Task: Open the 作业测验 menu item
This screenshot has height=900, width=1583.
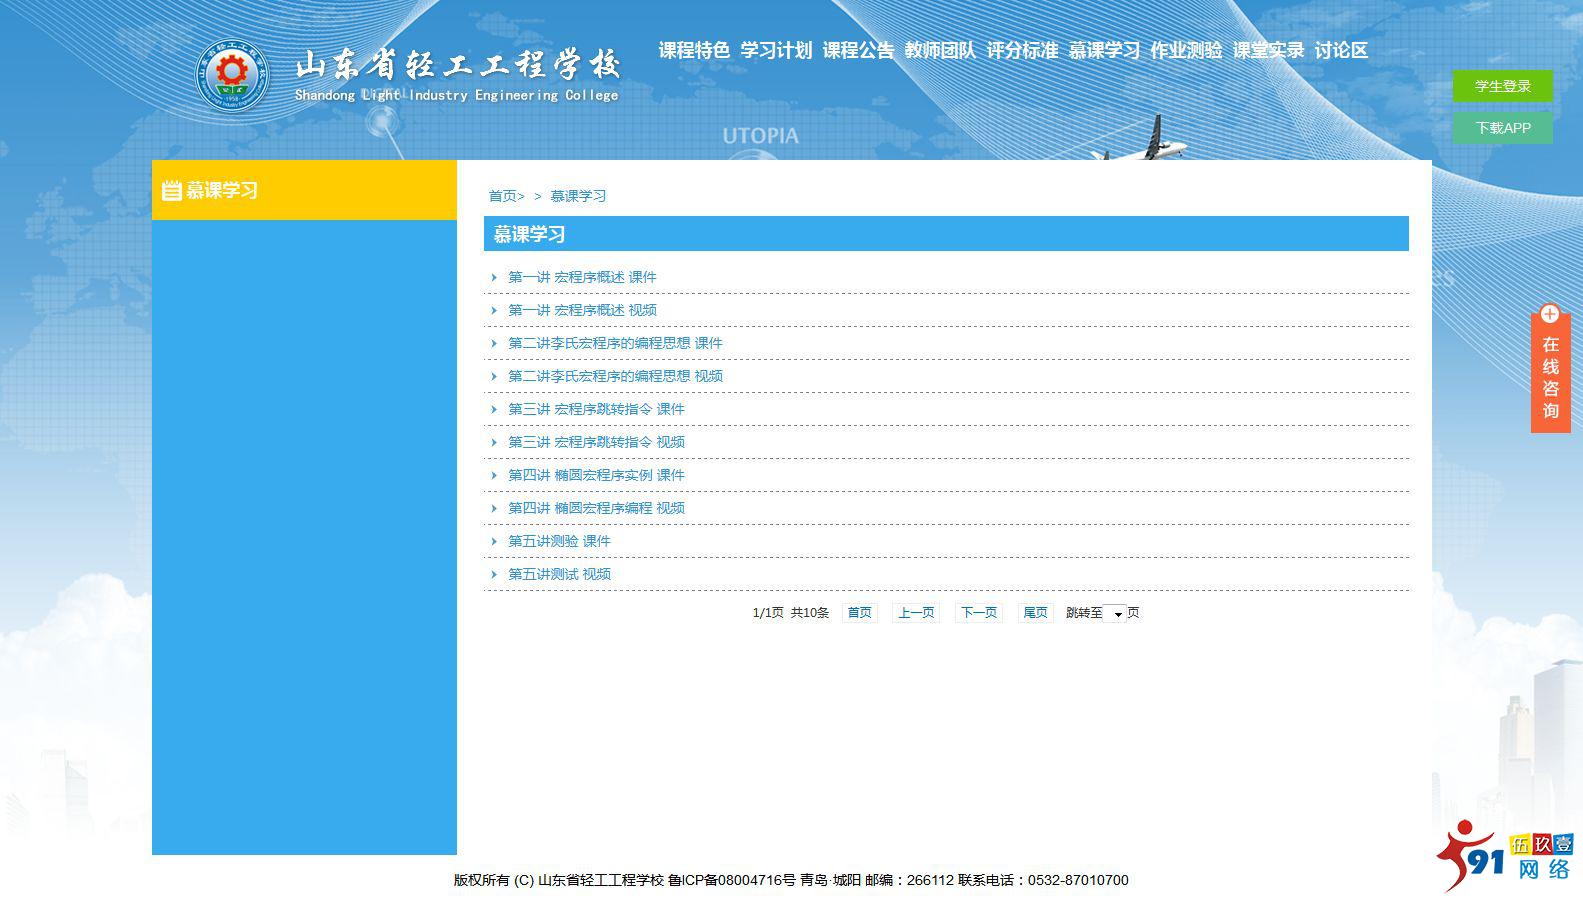Action: click(x=1186, y=50)
